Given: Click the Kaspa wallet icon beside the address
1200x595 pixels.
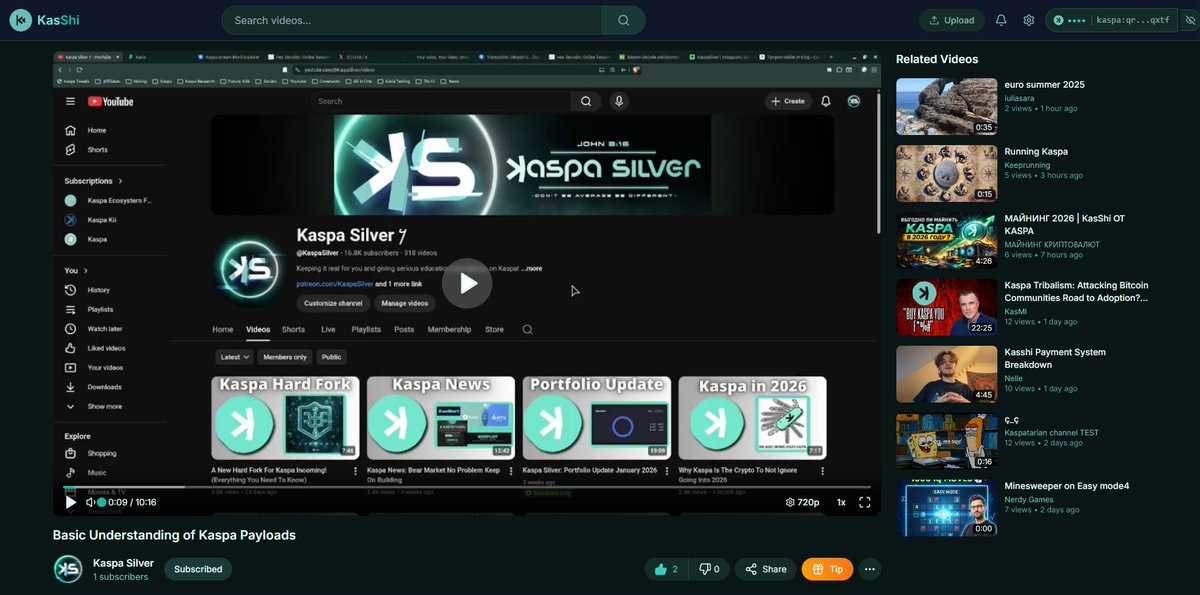Looking at the screenshot, I should click(x=1057, y=19).
